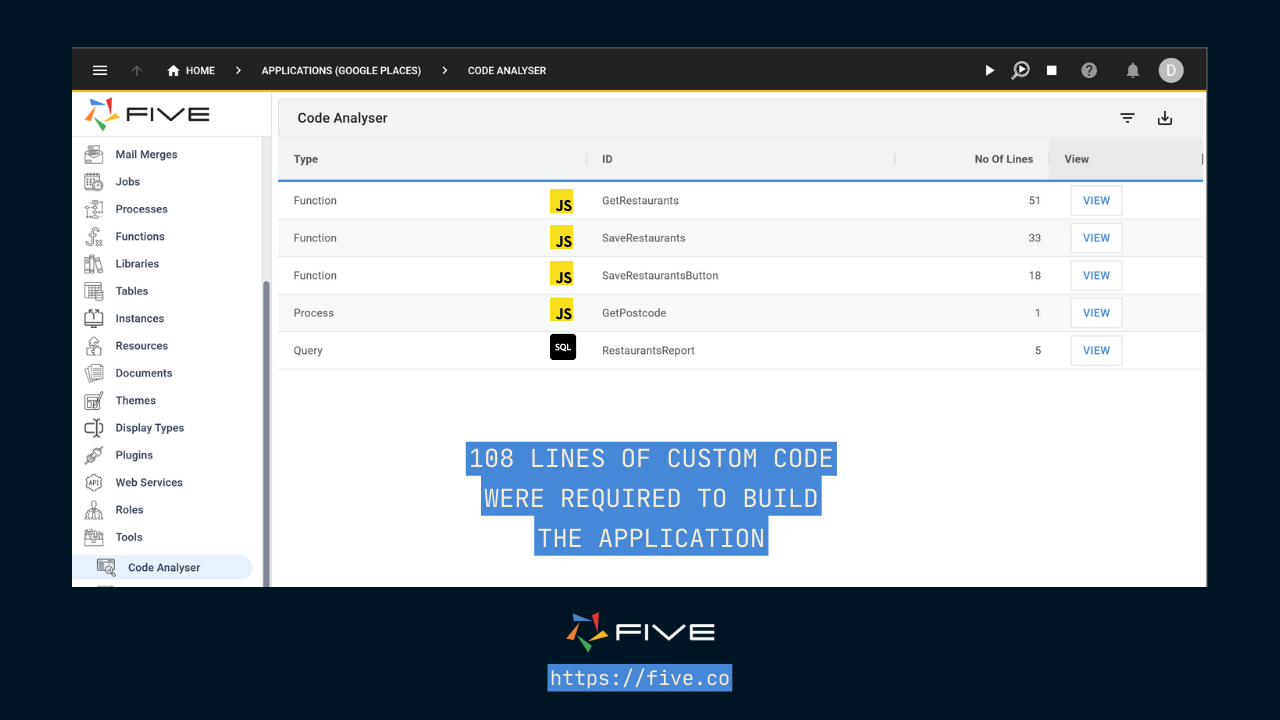Click the Functions fx icon
Viewport: 1280px width, 720px height.
pos(94,236)
